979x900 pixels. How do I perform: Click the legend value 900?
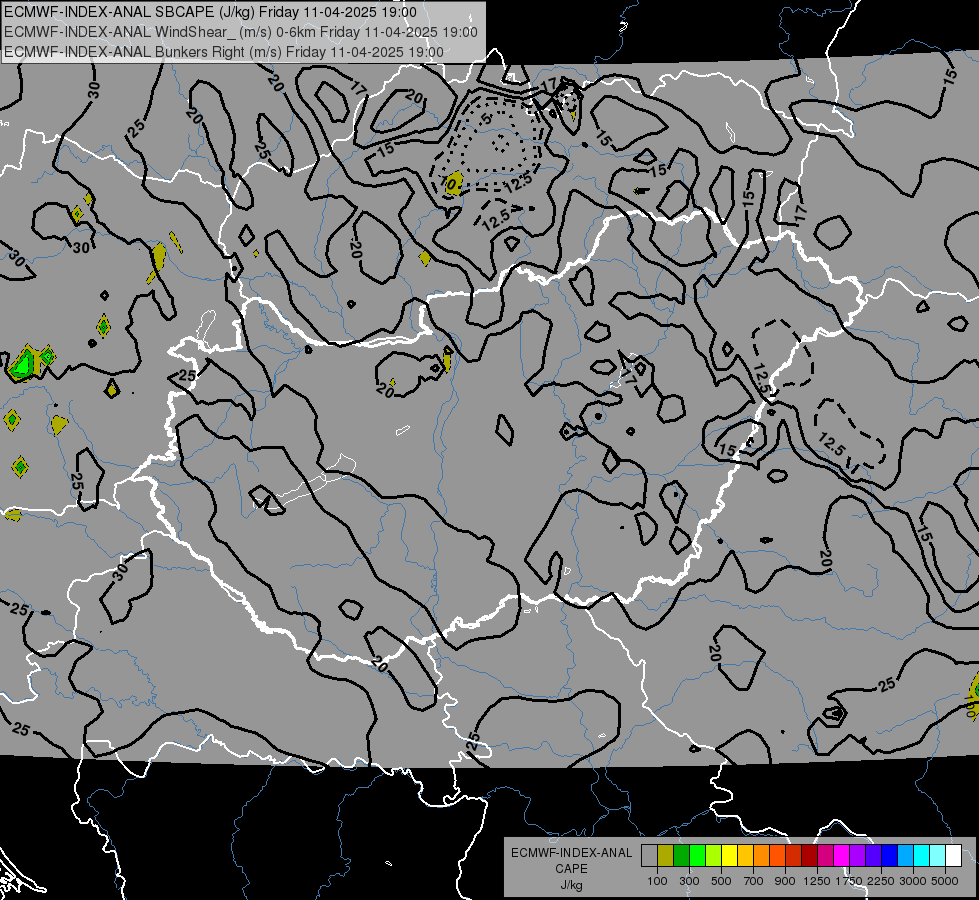[785, 881]
